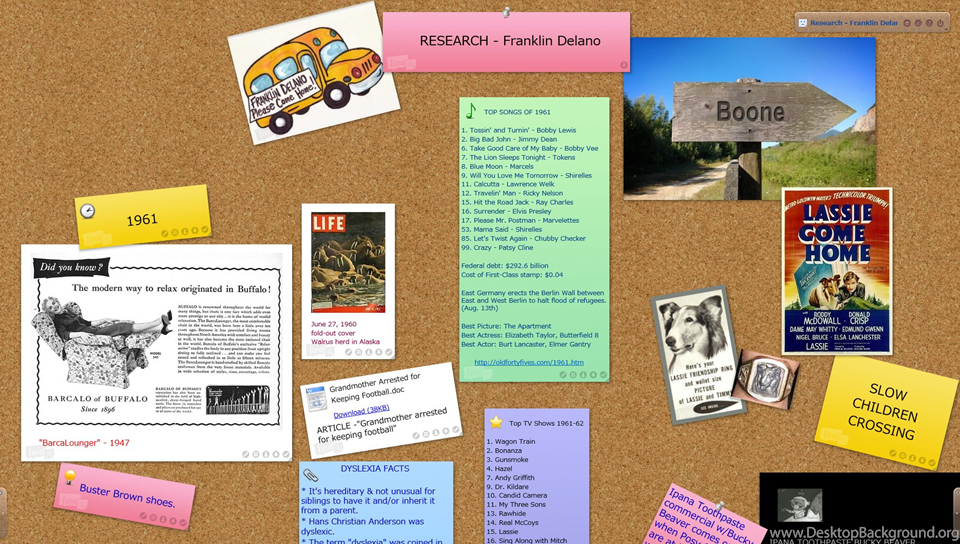Select the RESEARCH - Franklin Delano header note
The image size is (960, 544).
coord(506,42)
